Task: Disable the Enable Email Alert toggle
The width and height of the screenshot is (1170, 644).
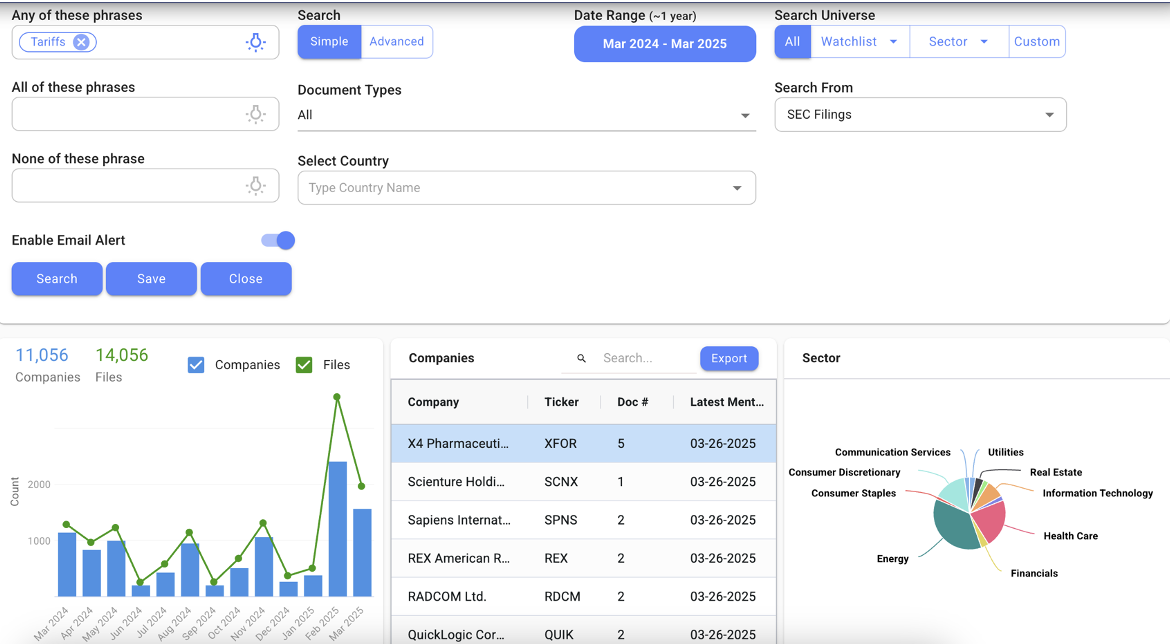Action: point(279,240)
